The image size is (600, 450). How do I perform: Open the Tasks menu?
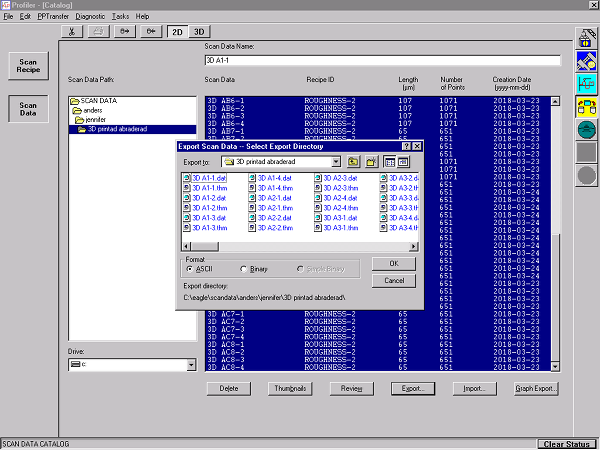[120, 17]
